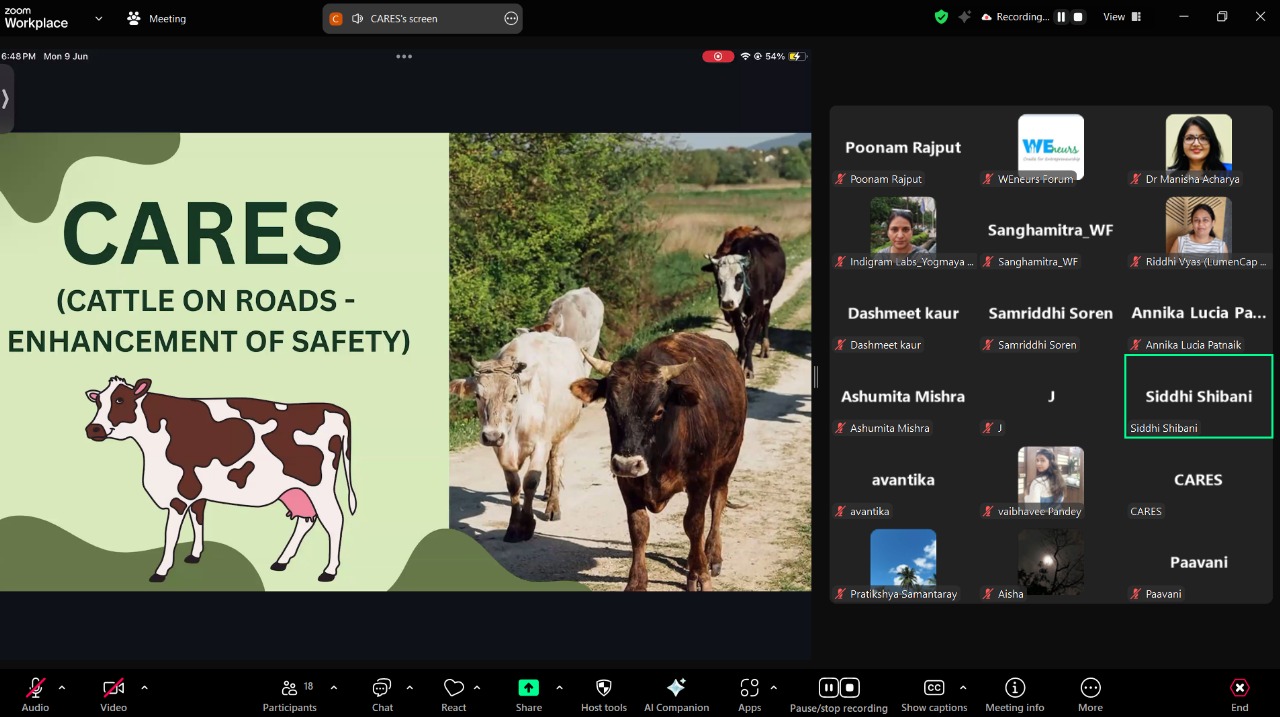
Task: Expand the video options arrow
Action: 144,688
